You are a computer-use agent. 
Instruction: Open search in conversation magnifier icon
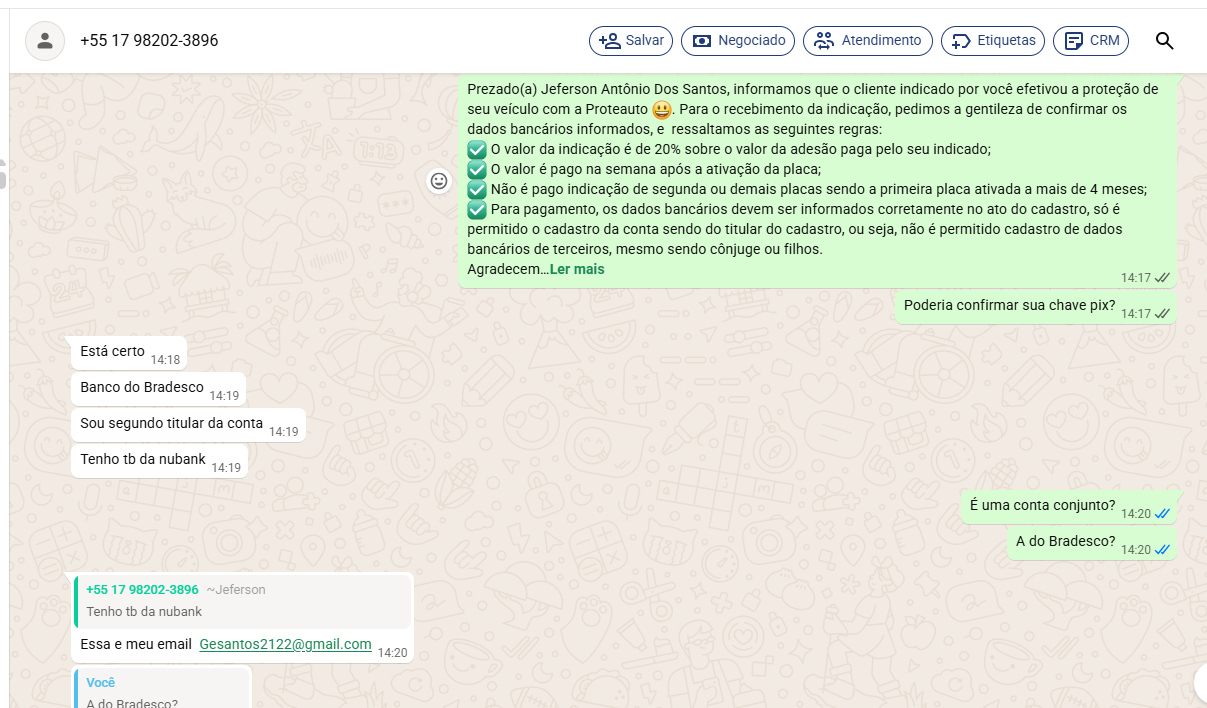point(1164,41)
